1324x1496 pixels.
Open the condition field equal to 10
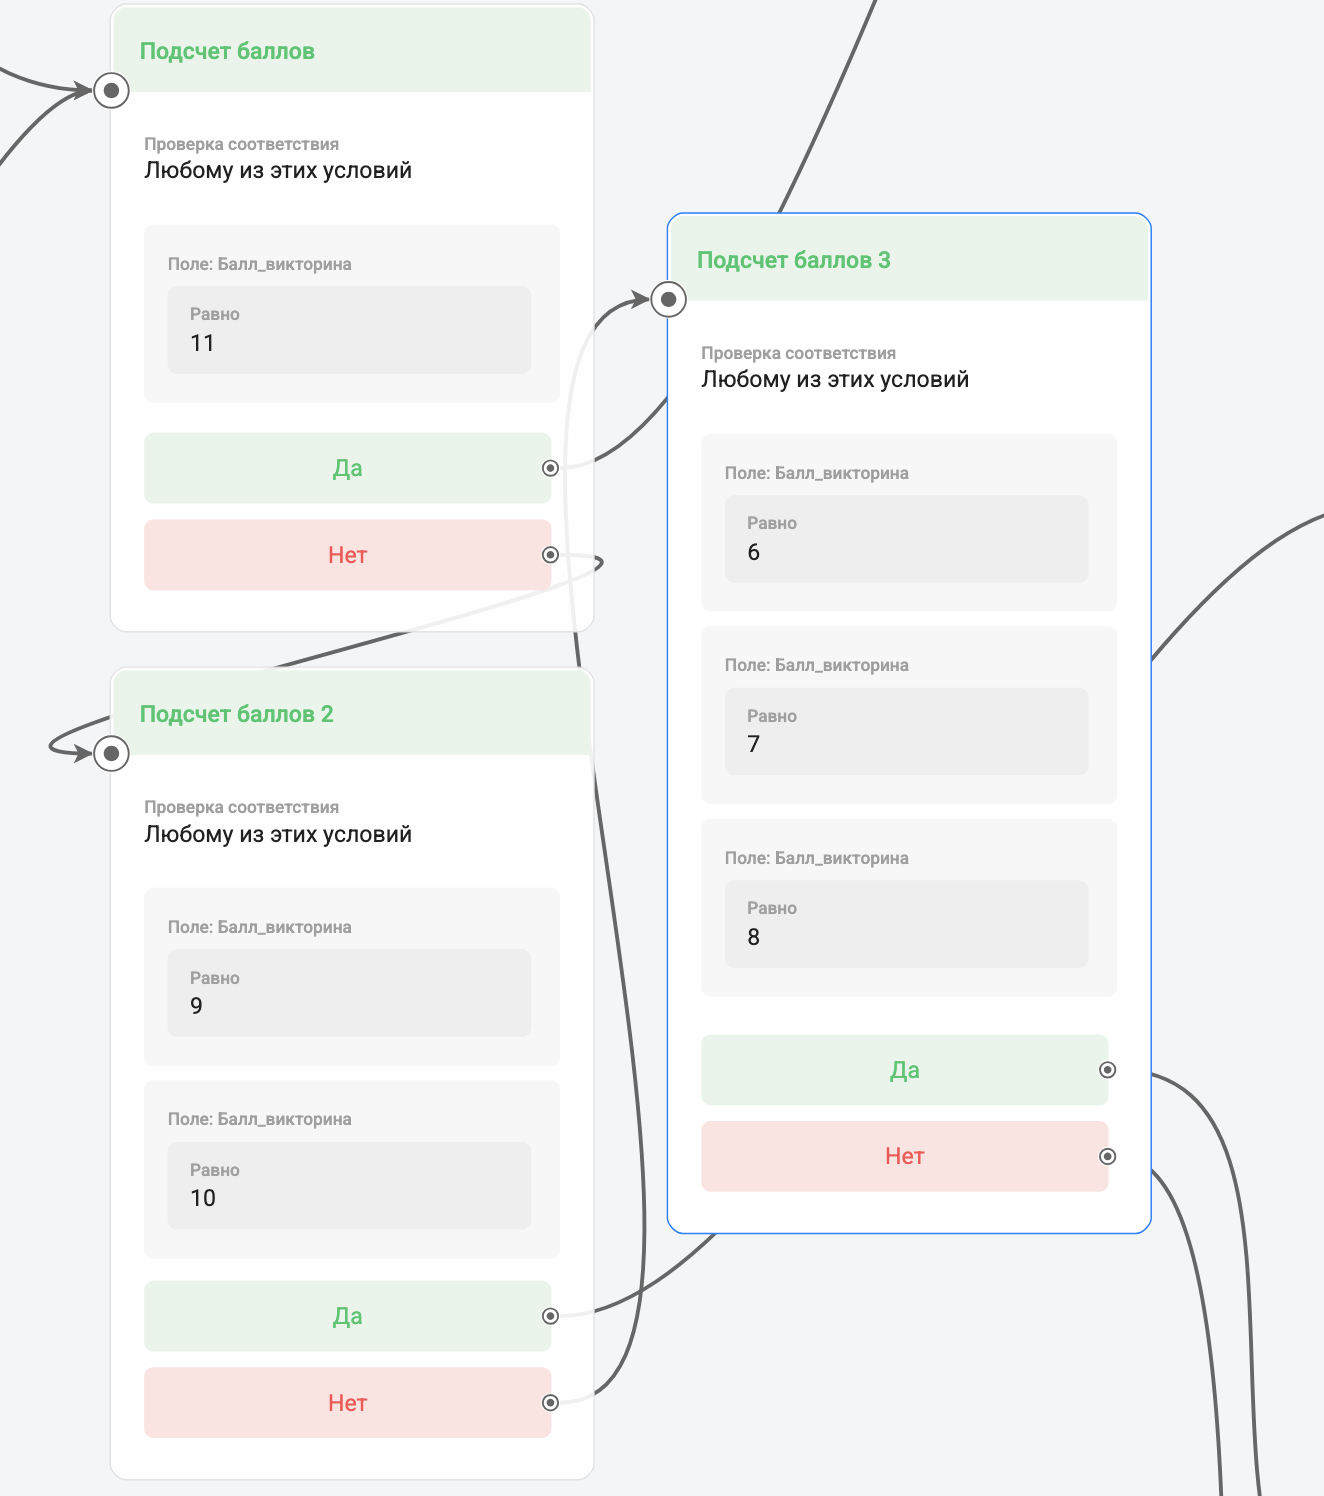[349, 1185]
